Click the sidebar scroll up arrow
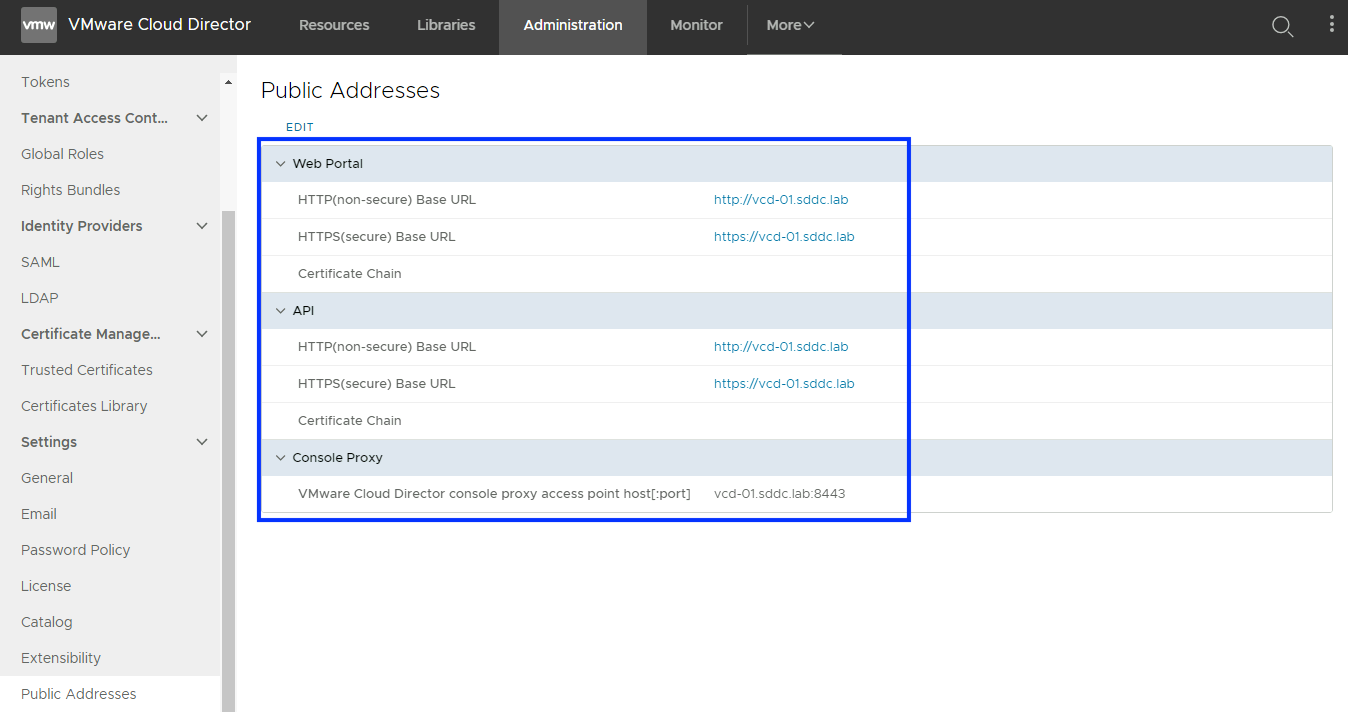The height and width of the screenshot is (712, 1348). coord(228,82)
